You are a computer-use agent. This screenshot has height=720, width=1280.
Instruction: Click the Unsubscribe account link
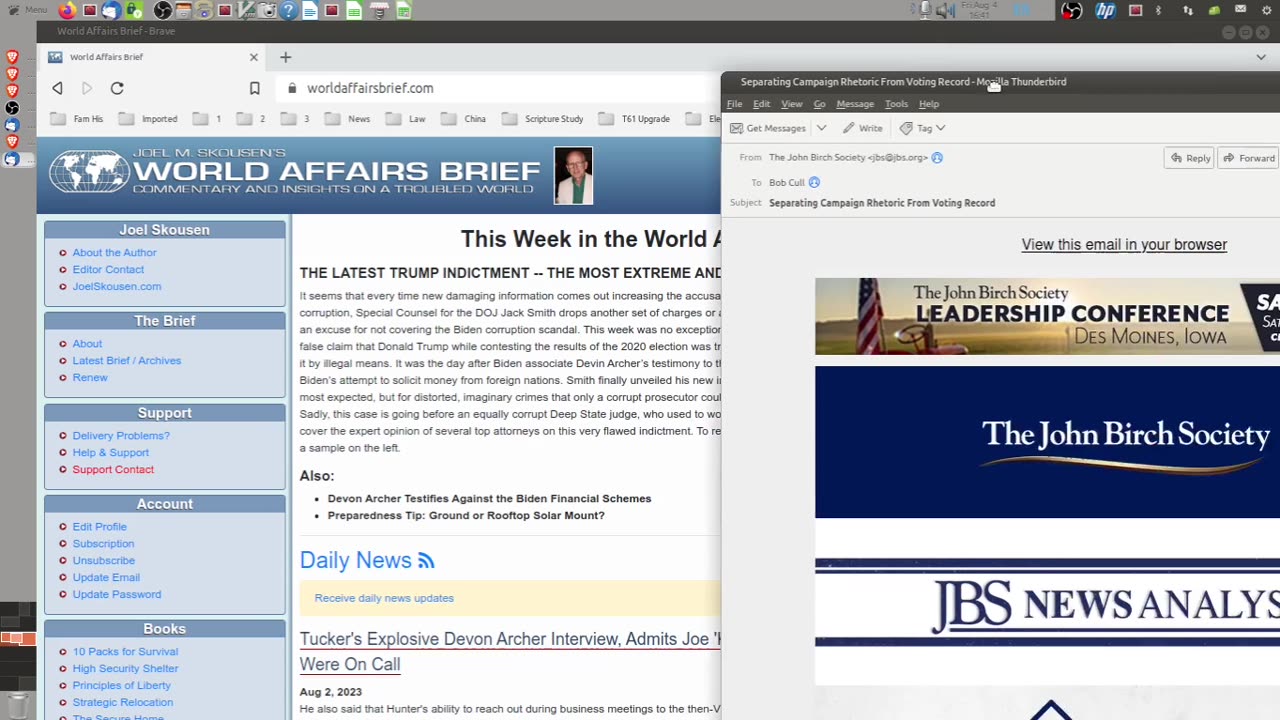tap(103, 561)
